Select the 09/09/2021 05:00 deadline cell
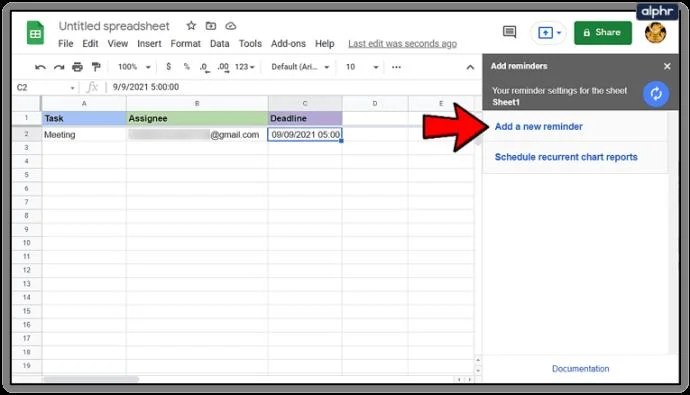The height and width of the screenshot is (395, 690). click(x=305, y=135)
